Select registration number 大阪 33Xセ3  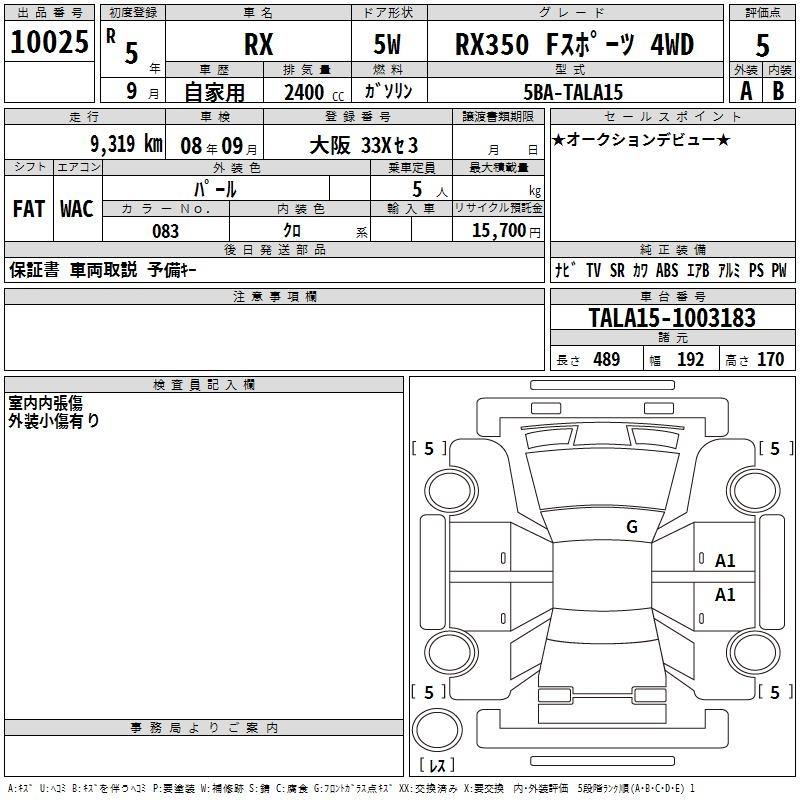[x=364, y=146]
